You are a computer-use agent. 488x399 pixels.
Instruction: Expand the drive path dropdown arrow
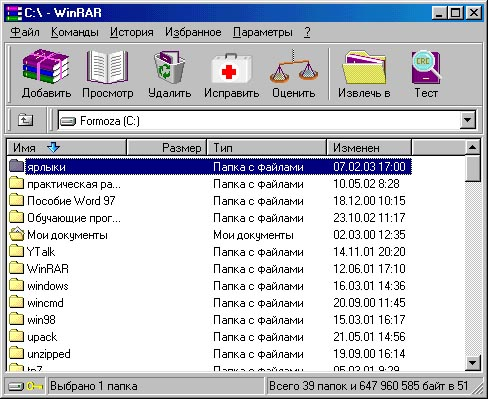[x=467, y=120]
